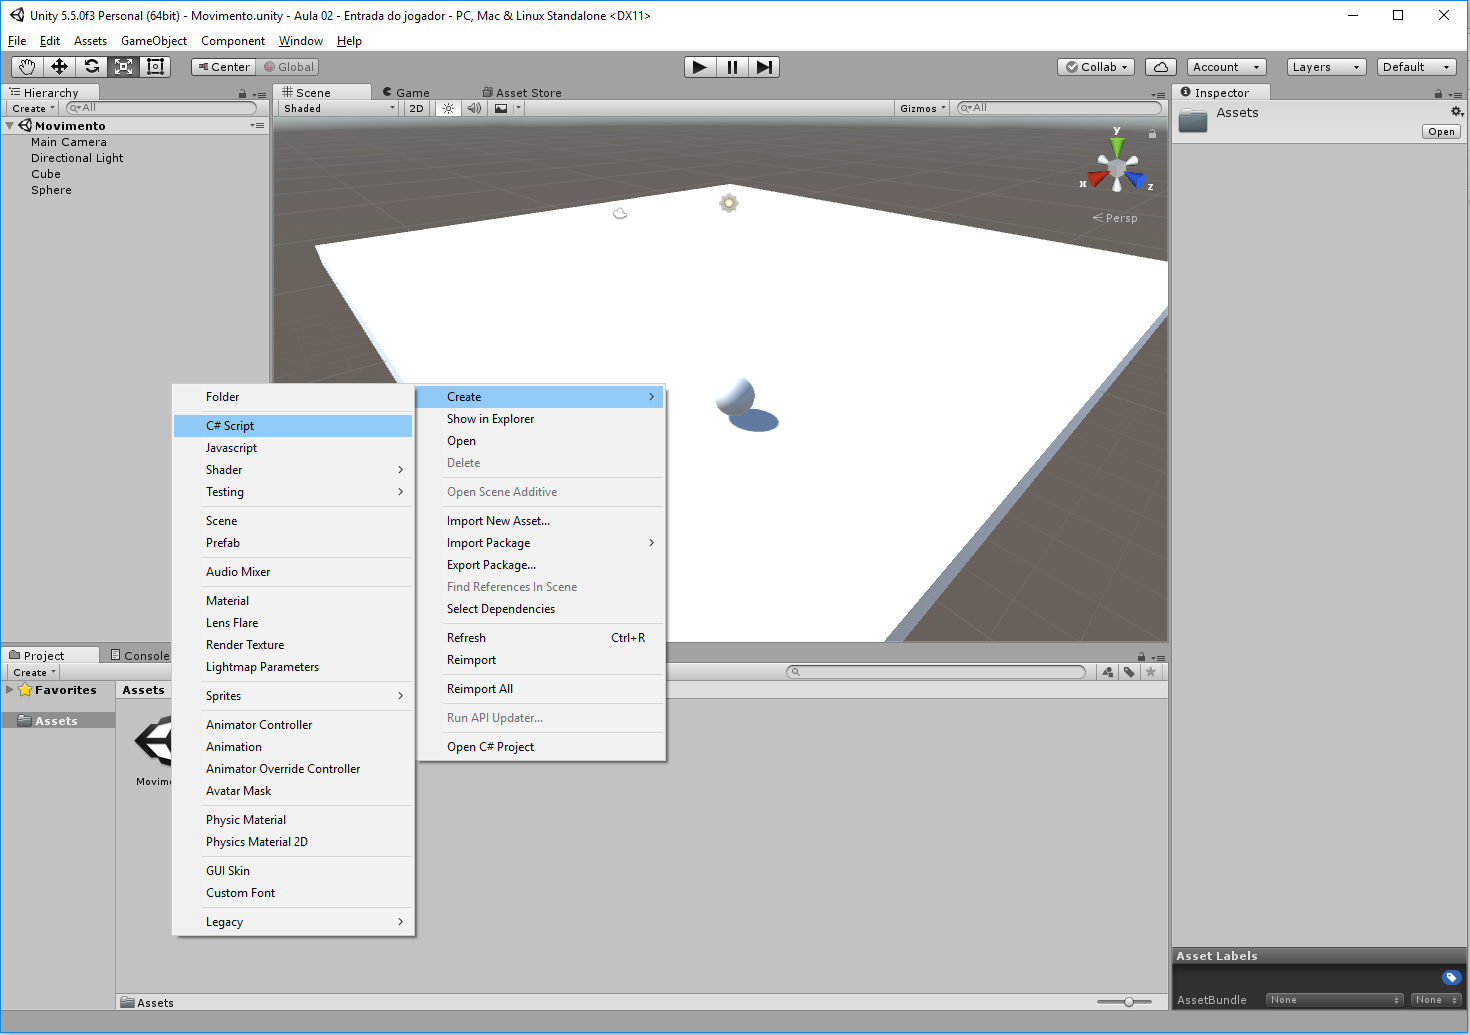The width and height of the screenshot is (1470, 1035).
Task: Lock the Hierarchy panel
Action: 242,94
